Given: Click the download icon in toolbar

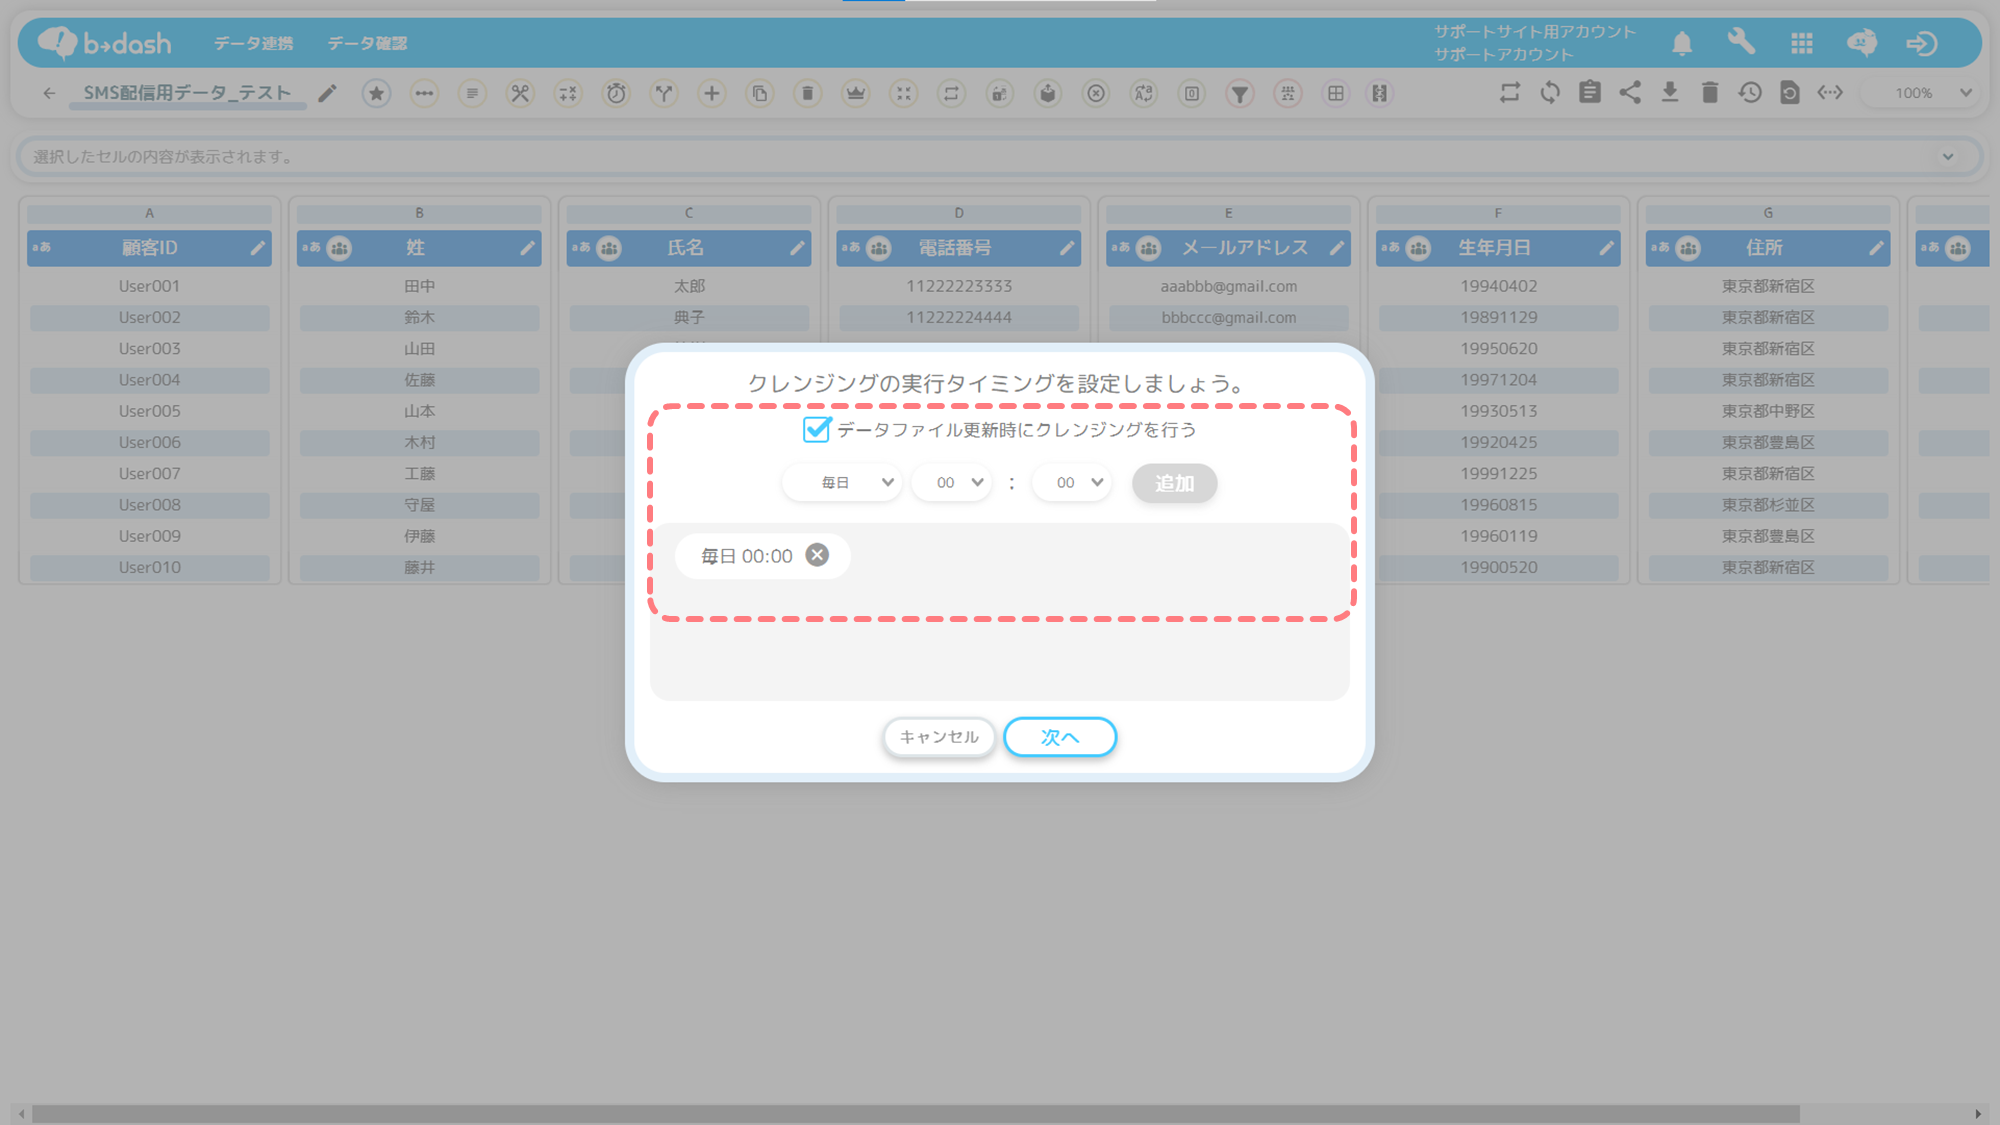Looking at the screenshot, I should (1670, 93).
